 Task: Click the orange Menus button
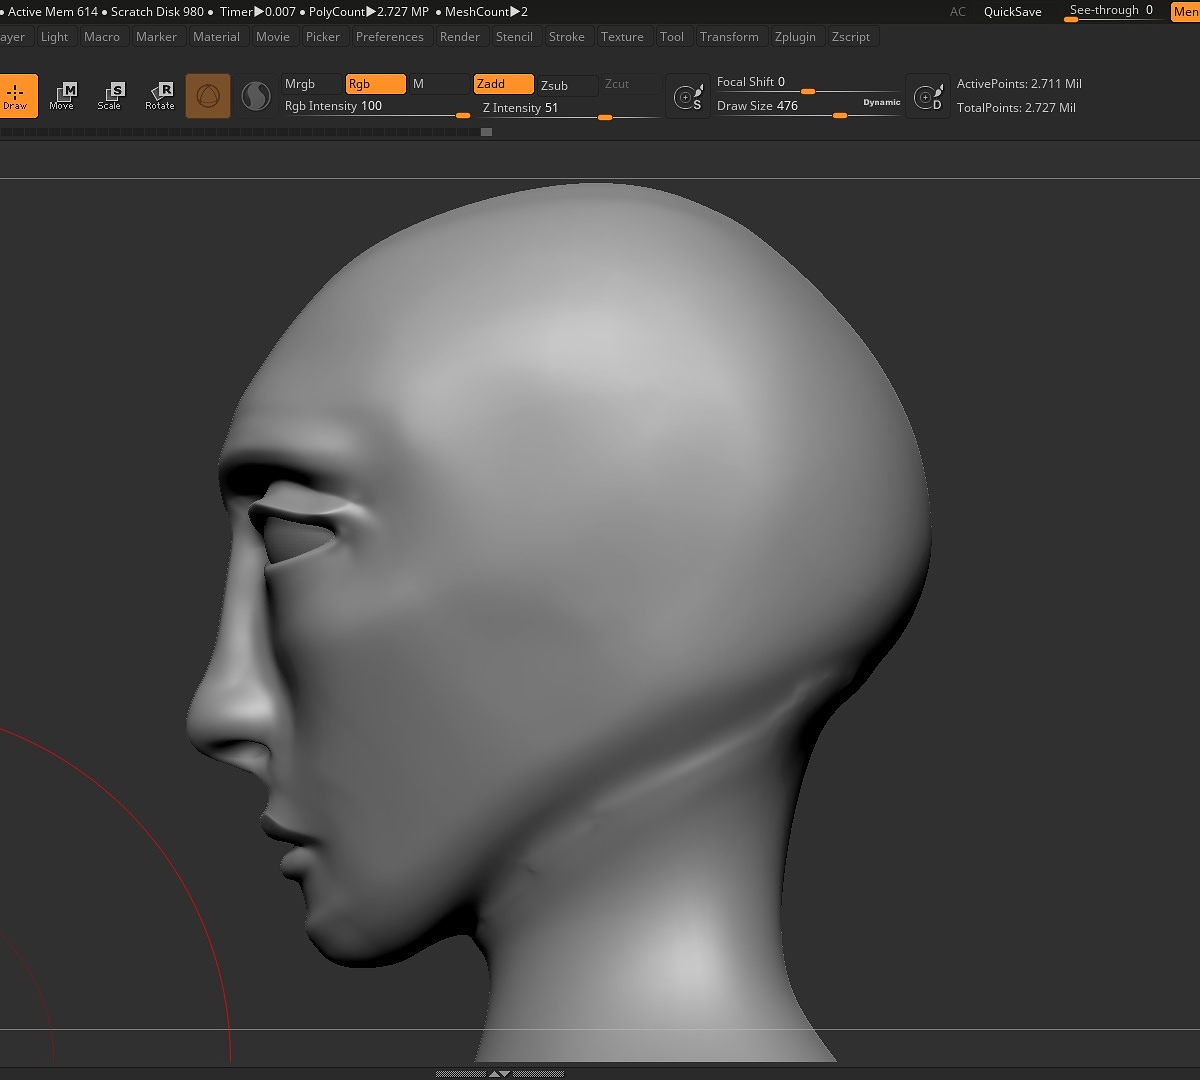(x=1185, y=12)
